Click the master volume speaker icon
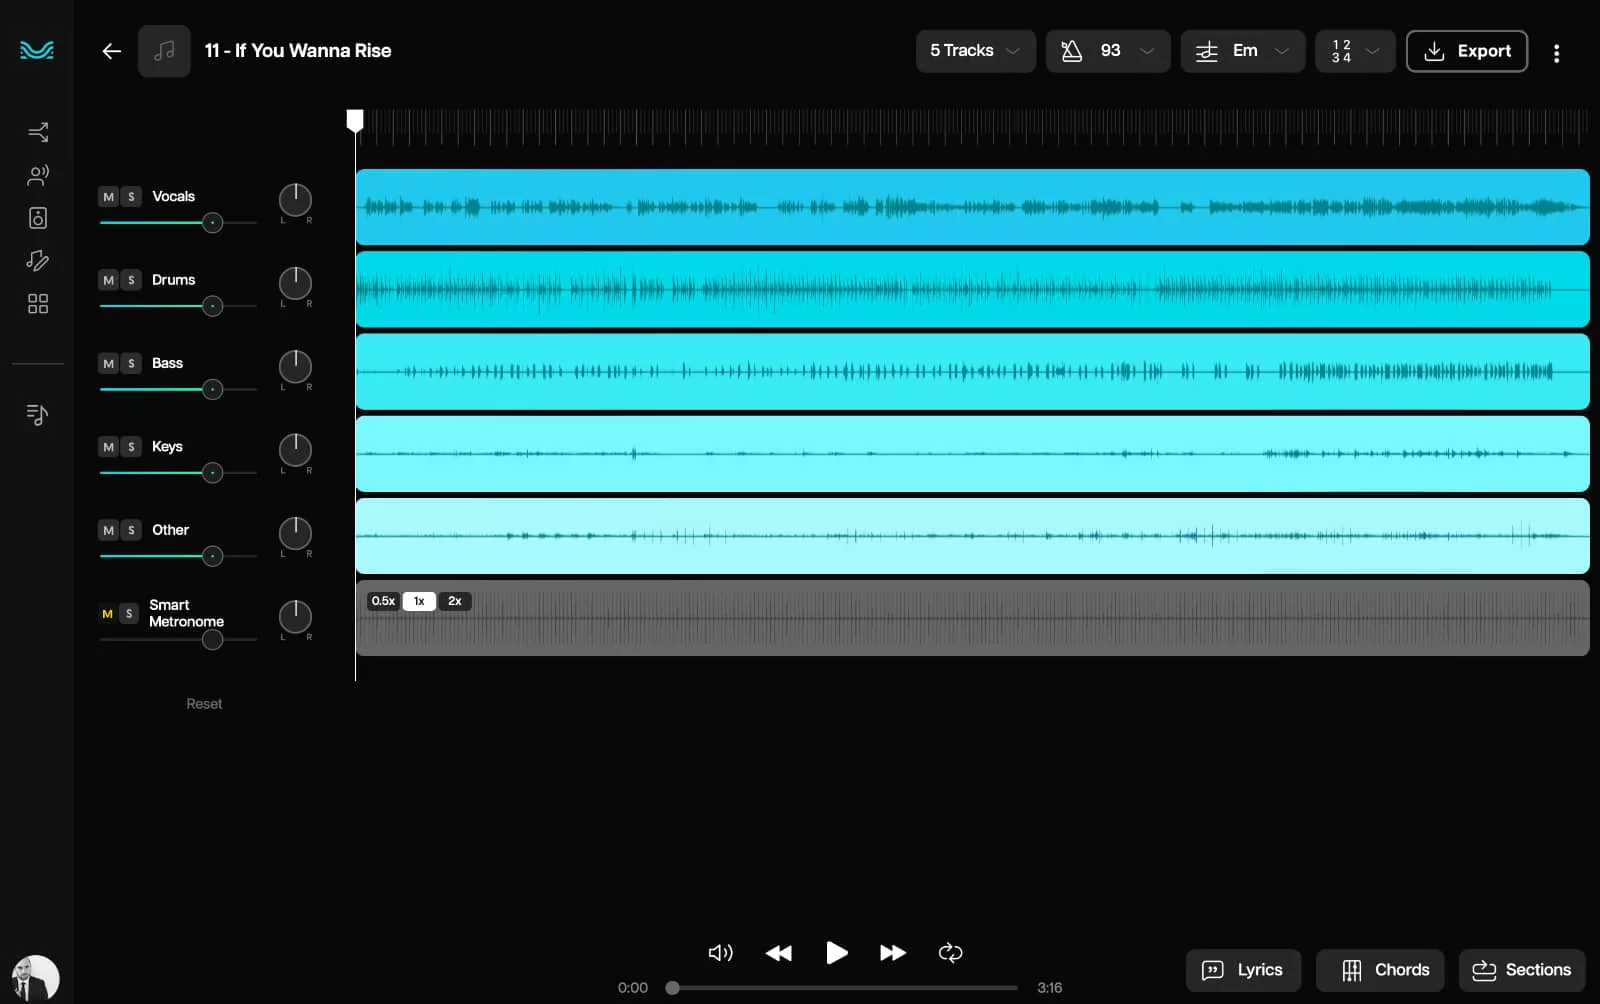The image size is (1600, 1004). click(x=720, y=953)
